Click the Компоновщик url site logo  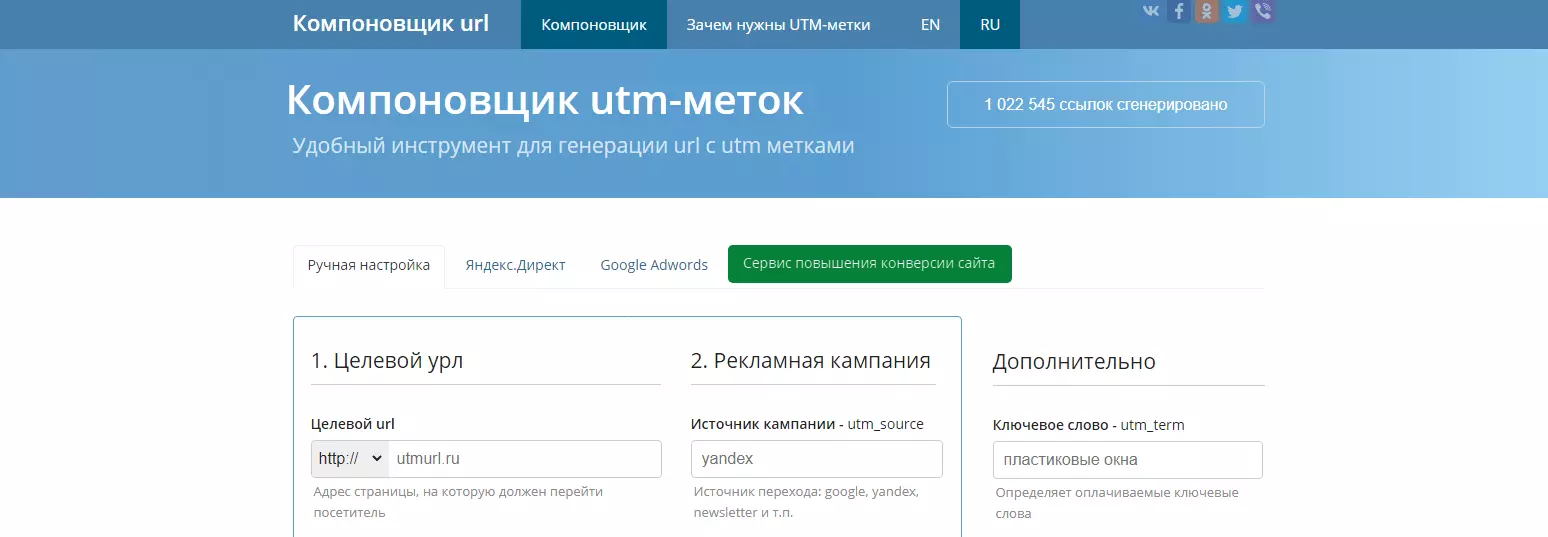coord(391,24)
